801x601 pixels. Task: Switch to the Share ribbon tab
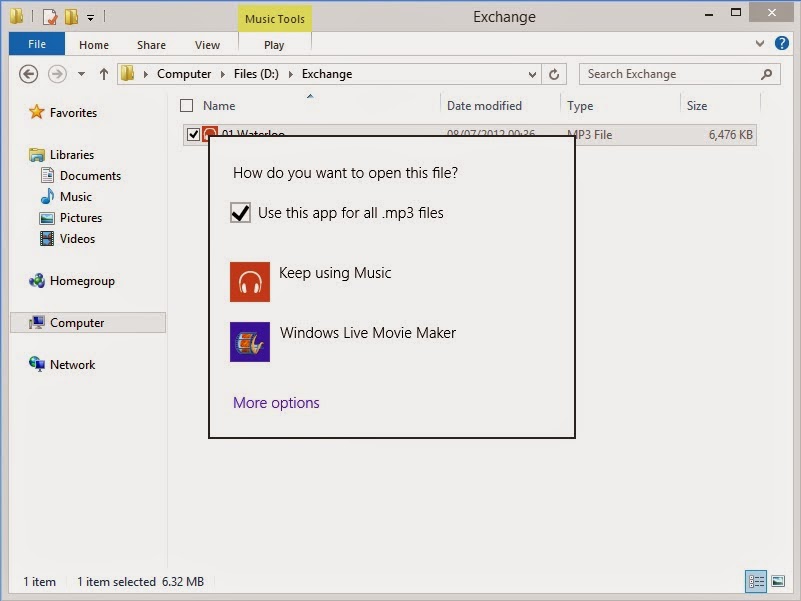coord(151,45)
